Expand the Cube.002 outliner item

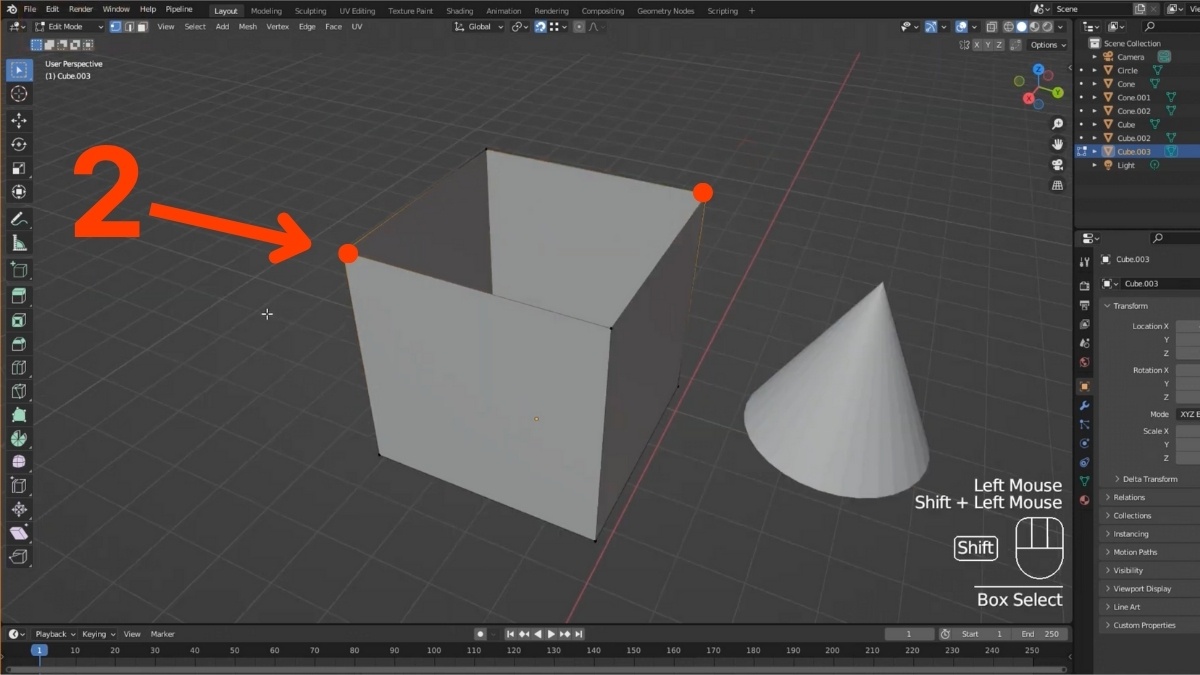tap(1095, 138)
